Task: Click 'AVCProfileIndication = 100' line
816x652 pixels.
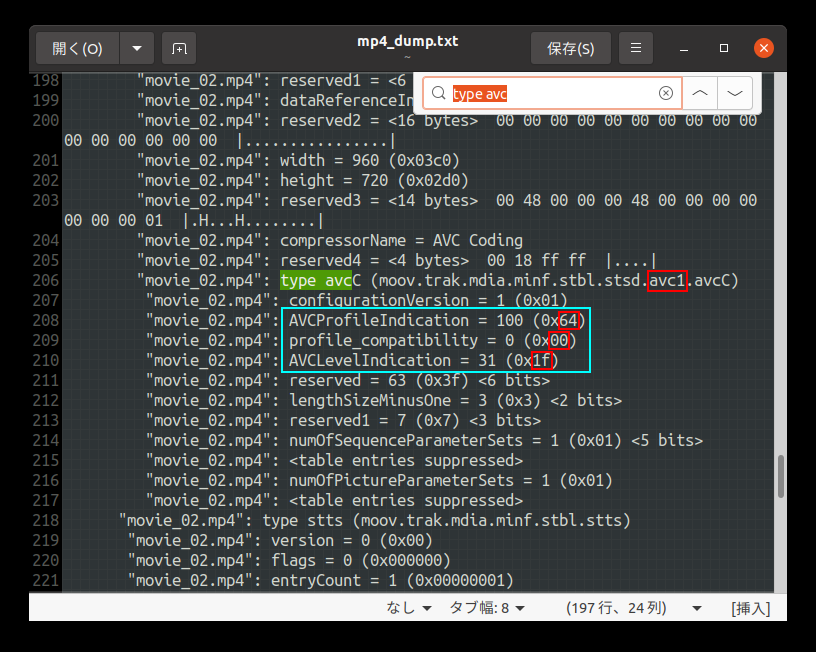Action: click(x=437, y=321)
